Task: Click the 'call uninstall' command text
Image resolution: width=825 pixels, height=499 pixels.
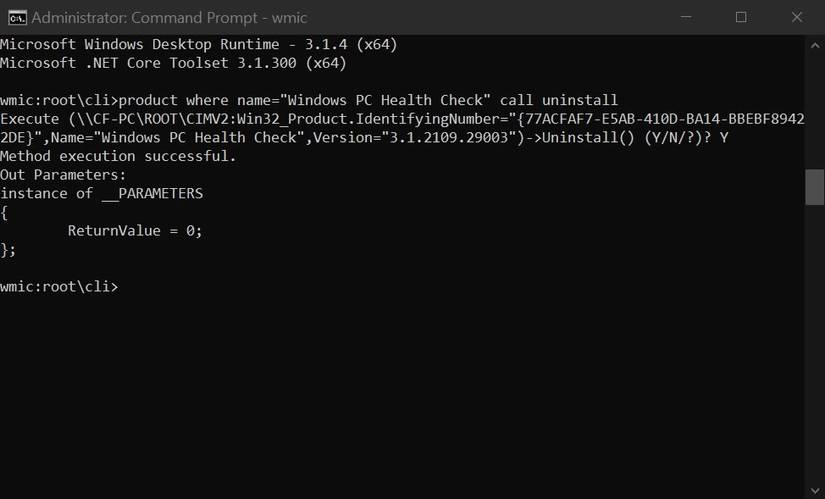Action: 558,100
